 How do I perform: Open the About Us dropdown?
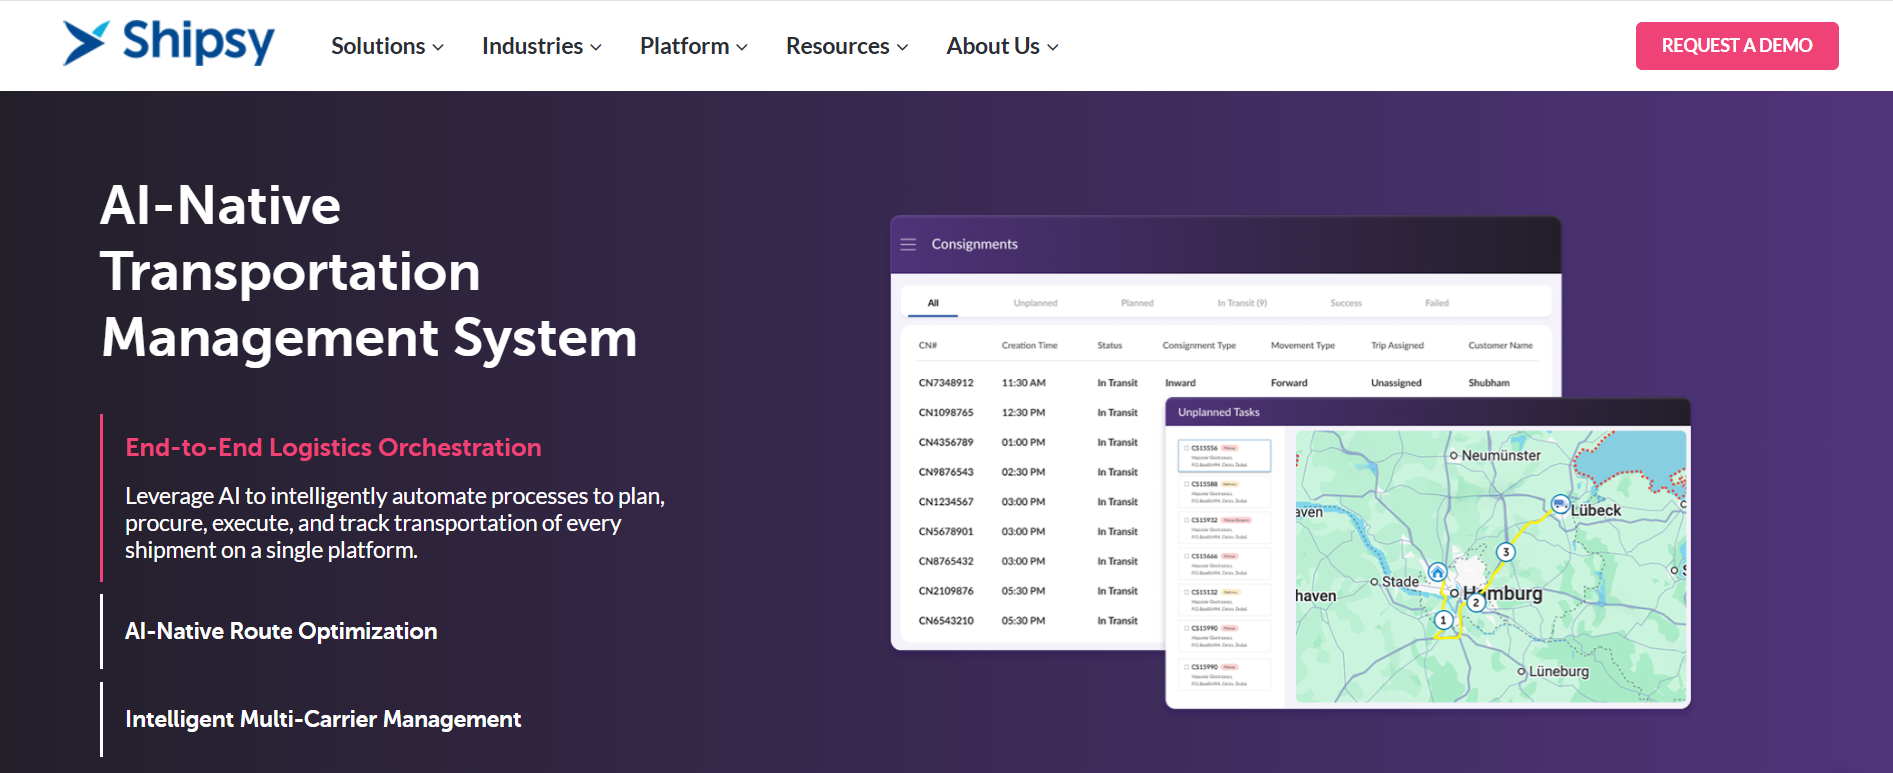coord(1002,46)
